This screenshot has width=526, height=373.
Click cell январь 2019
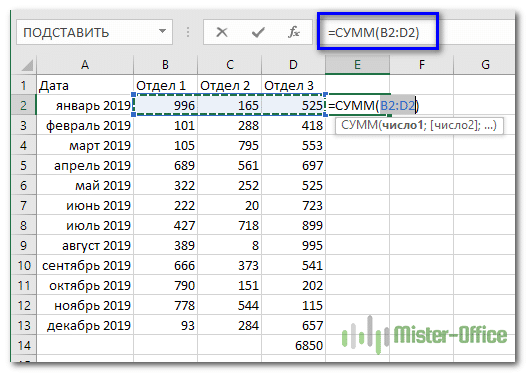(x=85, y=105)
